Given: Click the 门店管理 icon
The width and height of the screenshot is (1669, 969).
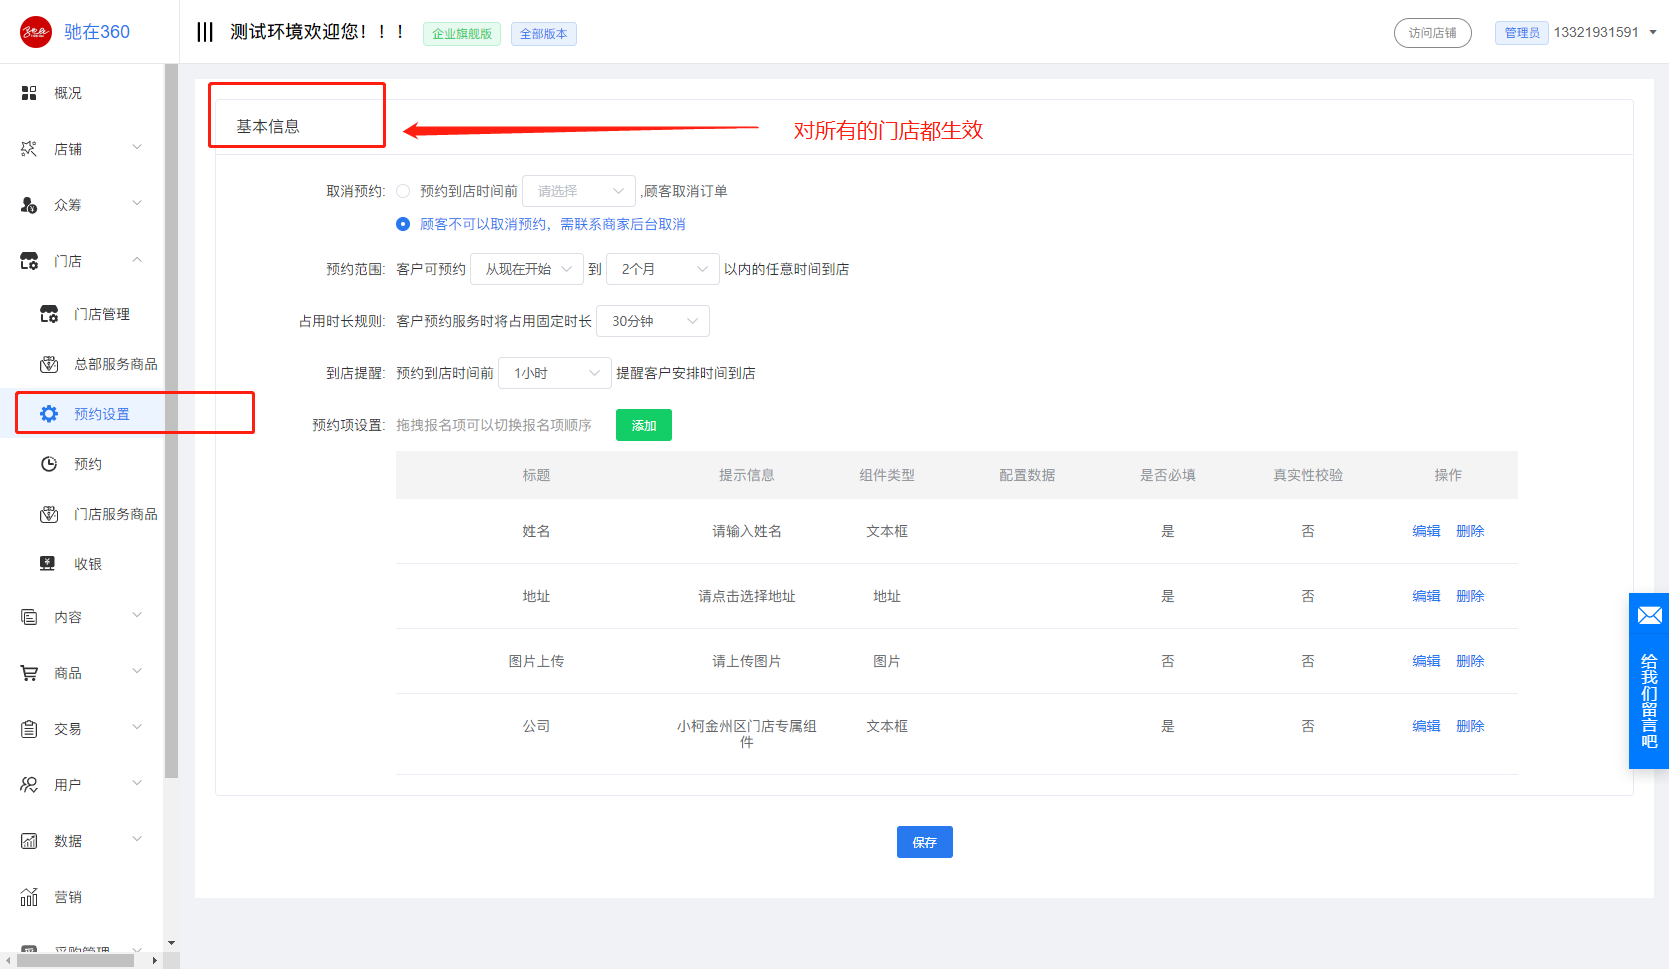Looking at the screenshot, I should [x=49, y=314].
